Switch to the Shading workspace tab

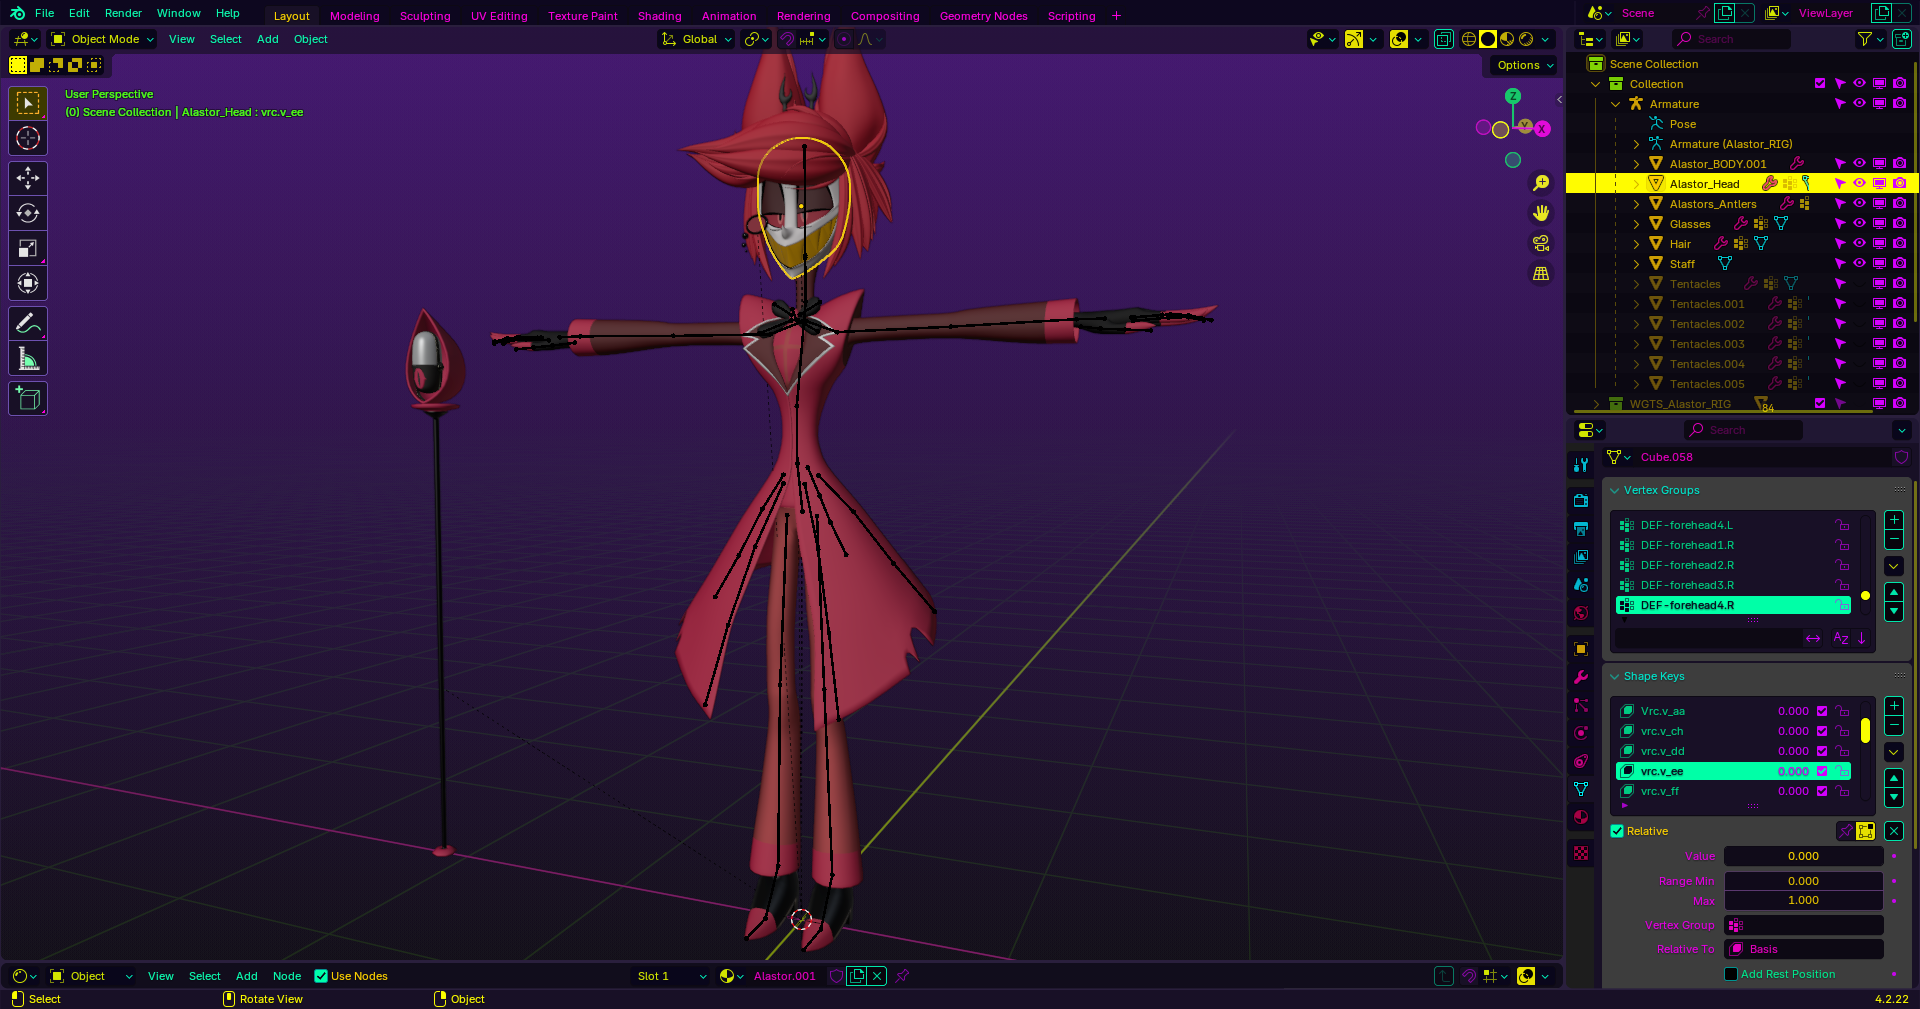(x=660, y=16)
